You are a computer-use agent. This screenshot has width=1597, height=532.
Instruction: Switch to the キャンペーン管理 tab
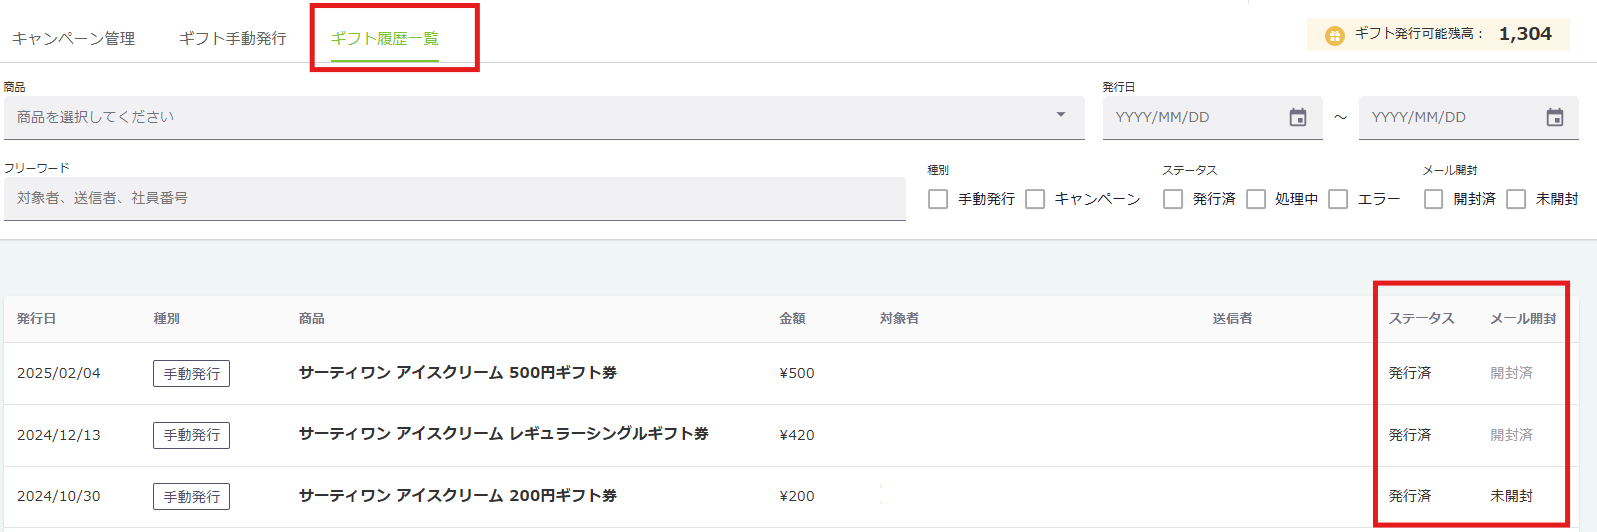coord(74,39)
